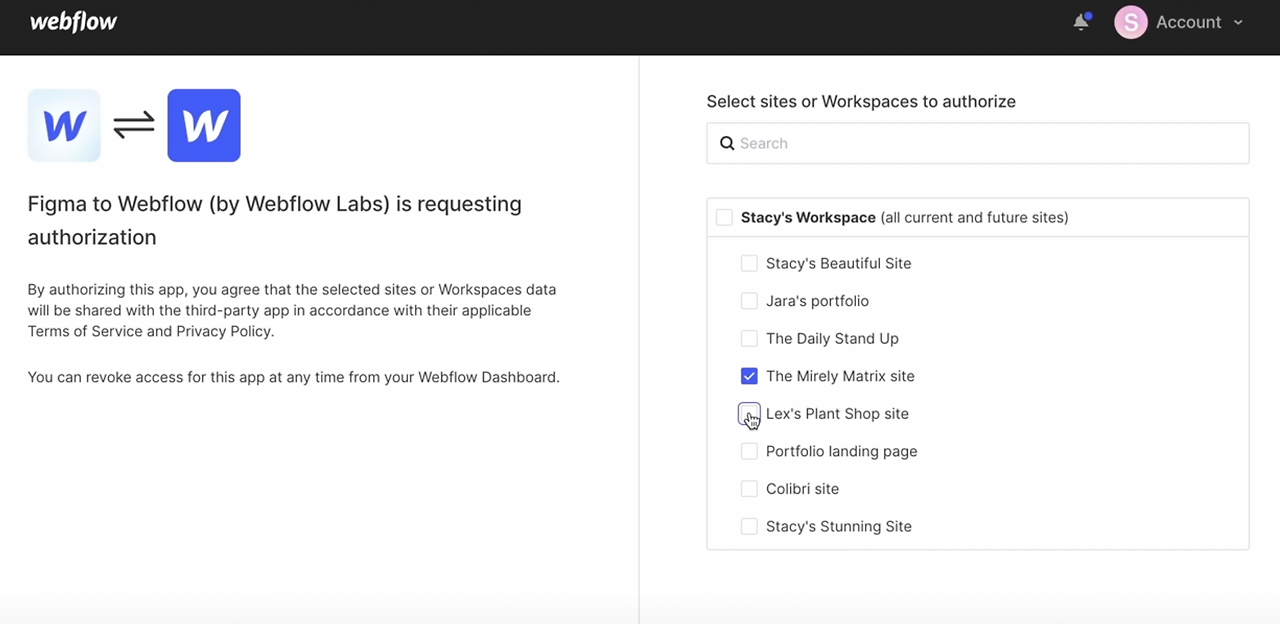Image resolution: width=1280 pixels, height=624 pixels.
Task: Expand the Account dropdown chevron
Action: 1238,22
